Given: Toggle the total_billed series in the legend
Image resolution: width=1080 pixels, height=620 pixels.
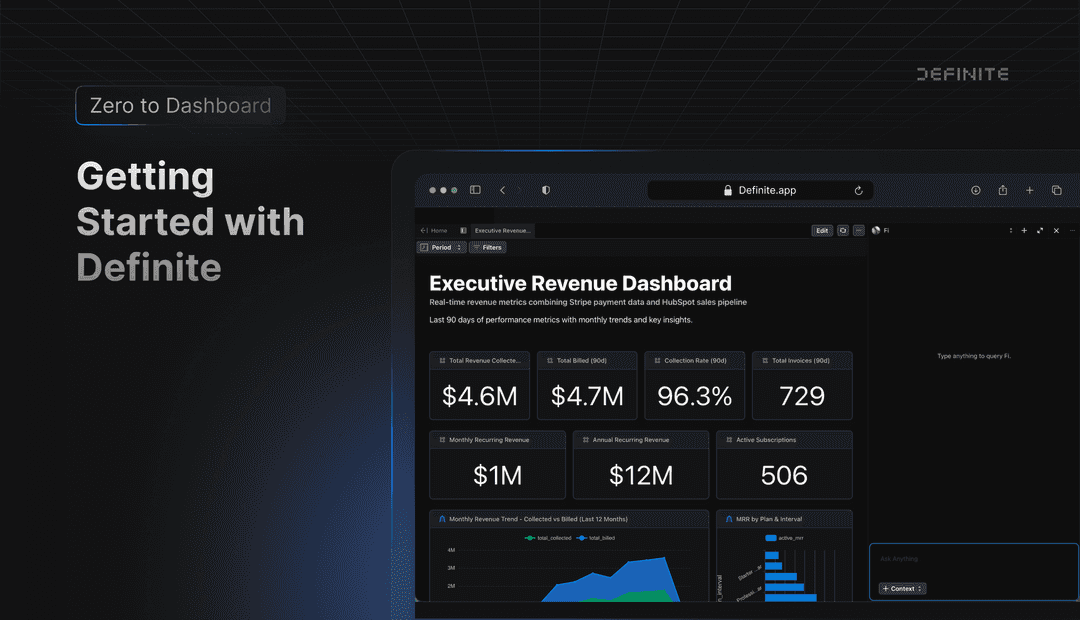Looking at the screenshot, I should (601, 537).
